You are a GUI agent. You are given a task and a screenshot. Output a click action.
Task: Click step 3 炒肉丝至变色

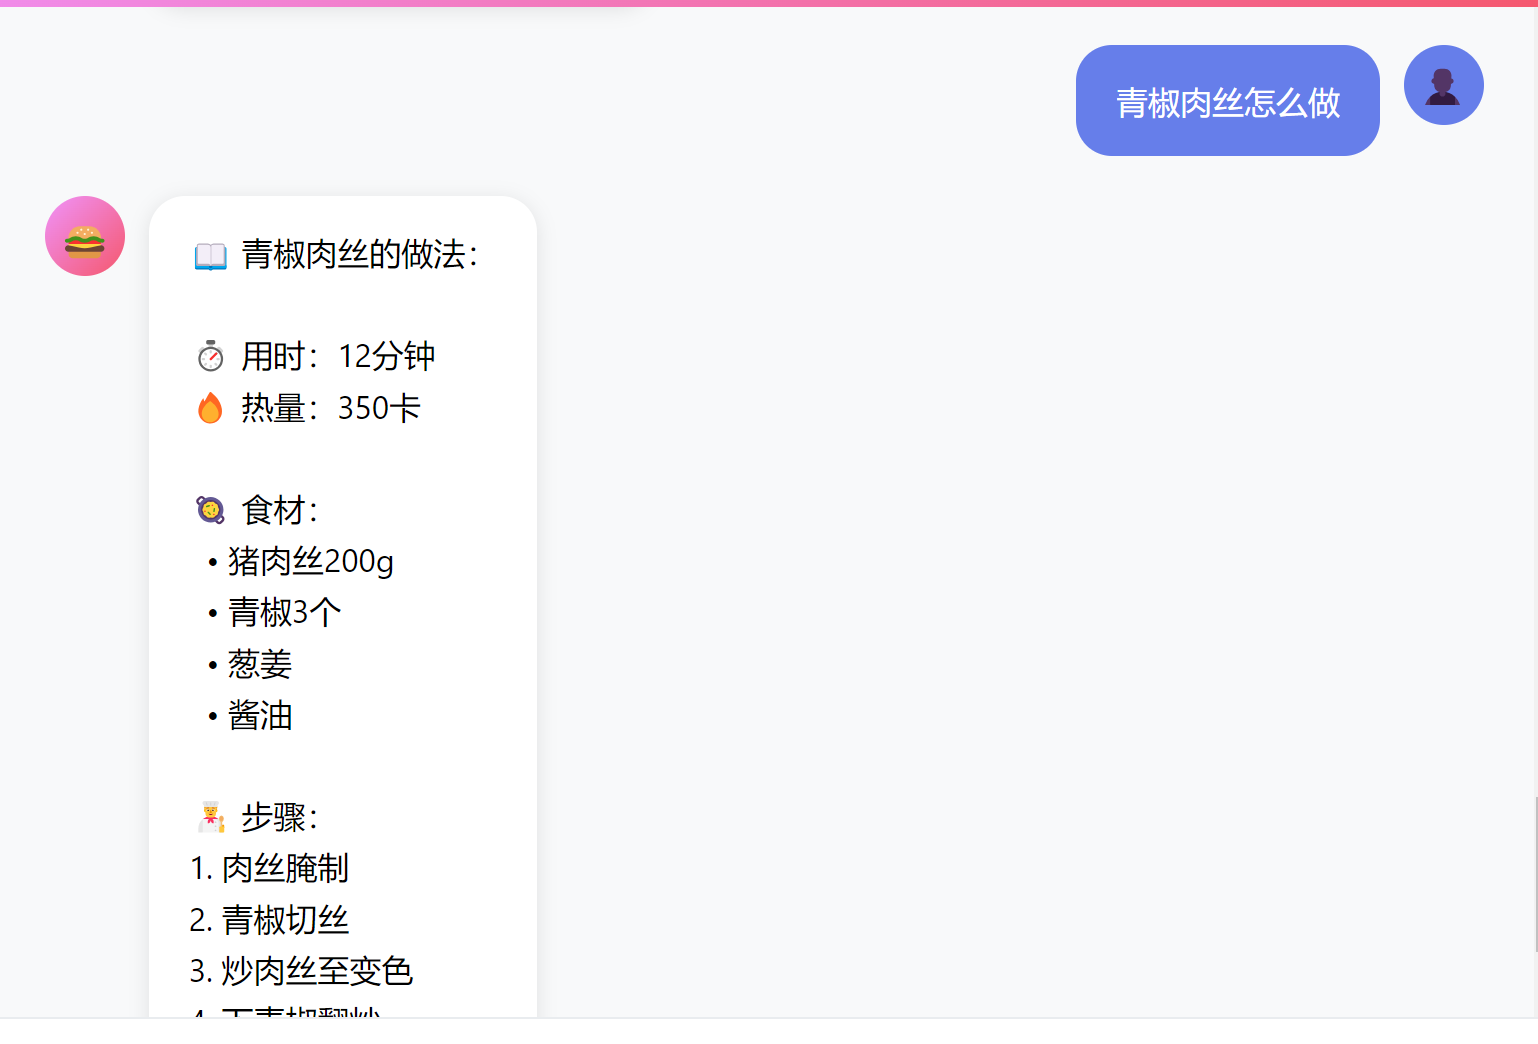tap(302, 970)
